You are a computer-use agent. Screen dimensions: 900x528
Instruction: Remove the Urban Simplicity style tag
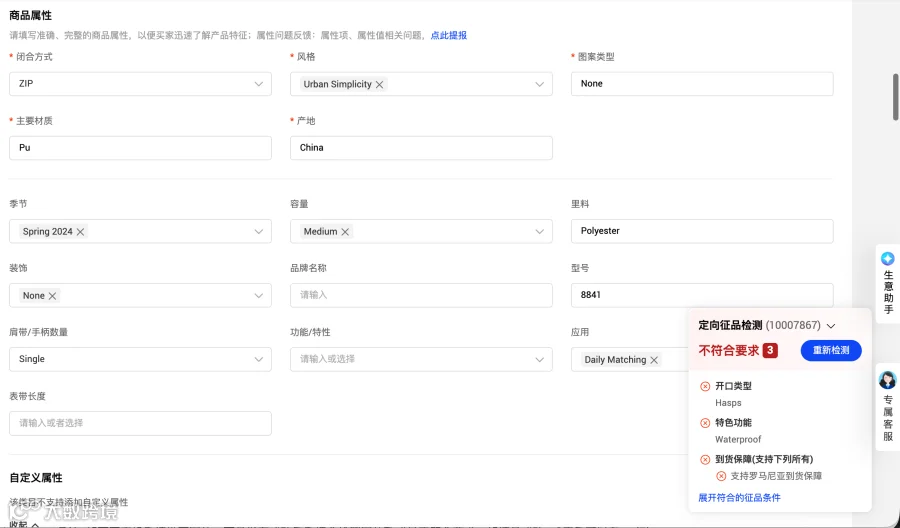379,84
